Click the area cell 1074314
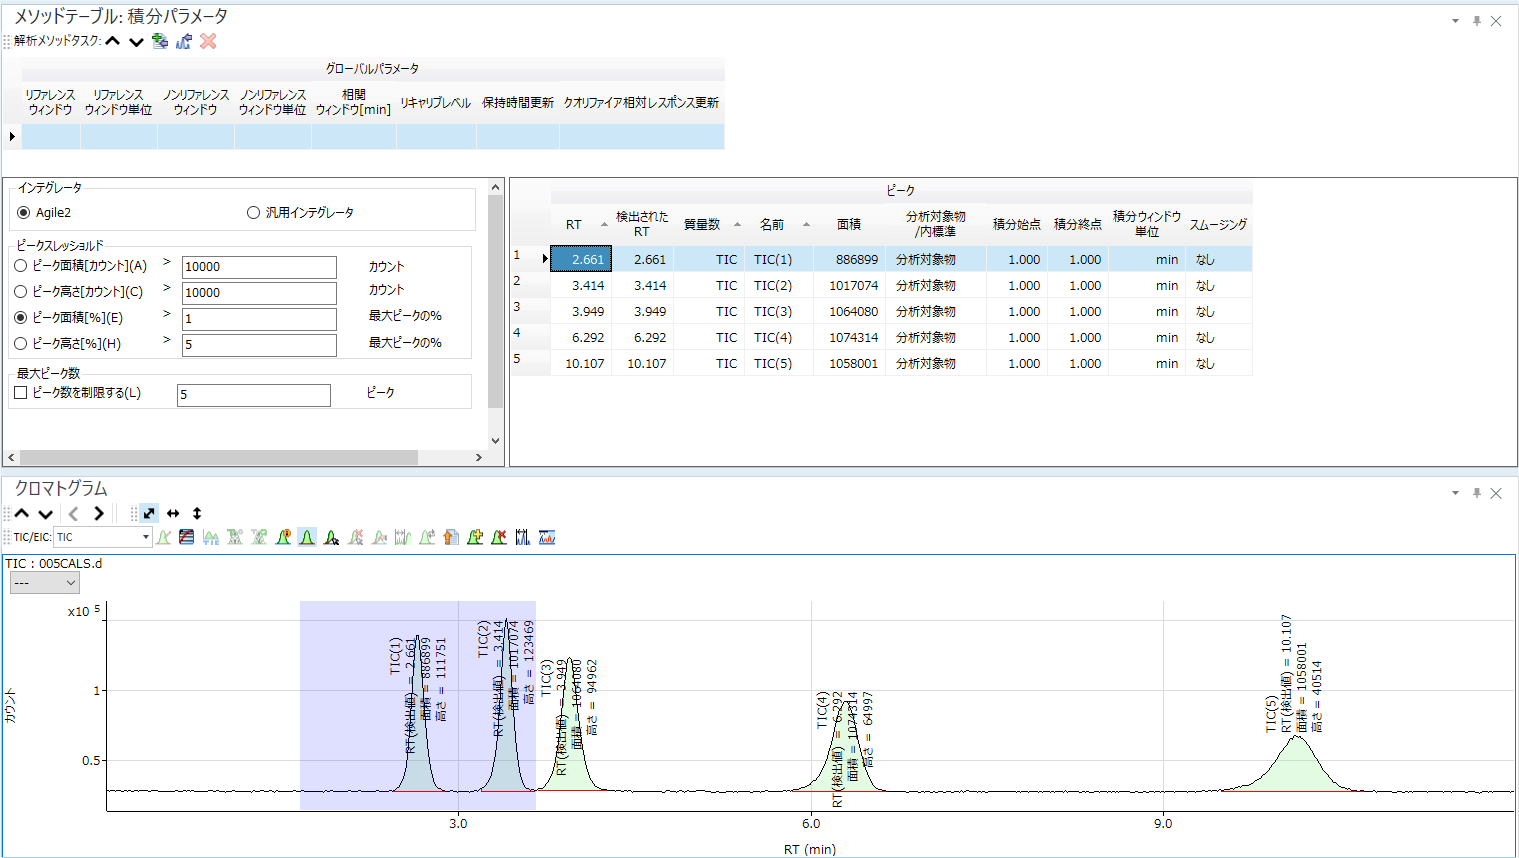 [851, 337]
